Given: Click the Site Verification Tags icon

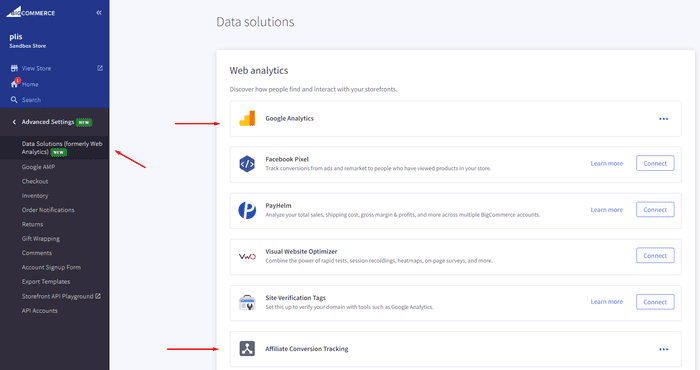Looking at the screenshot, I should (247, 303).
